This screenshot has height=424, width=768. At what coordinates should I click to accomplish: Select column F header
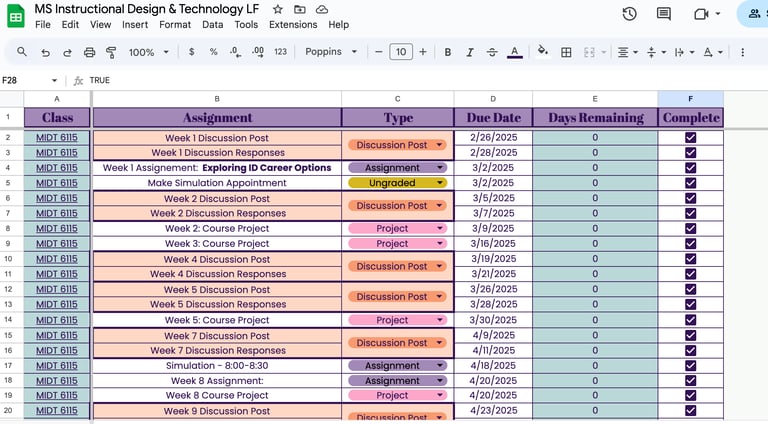(691, 99)
